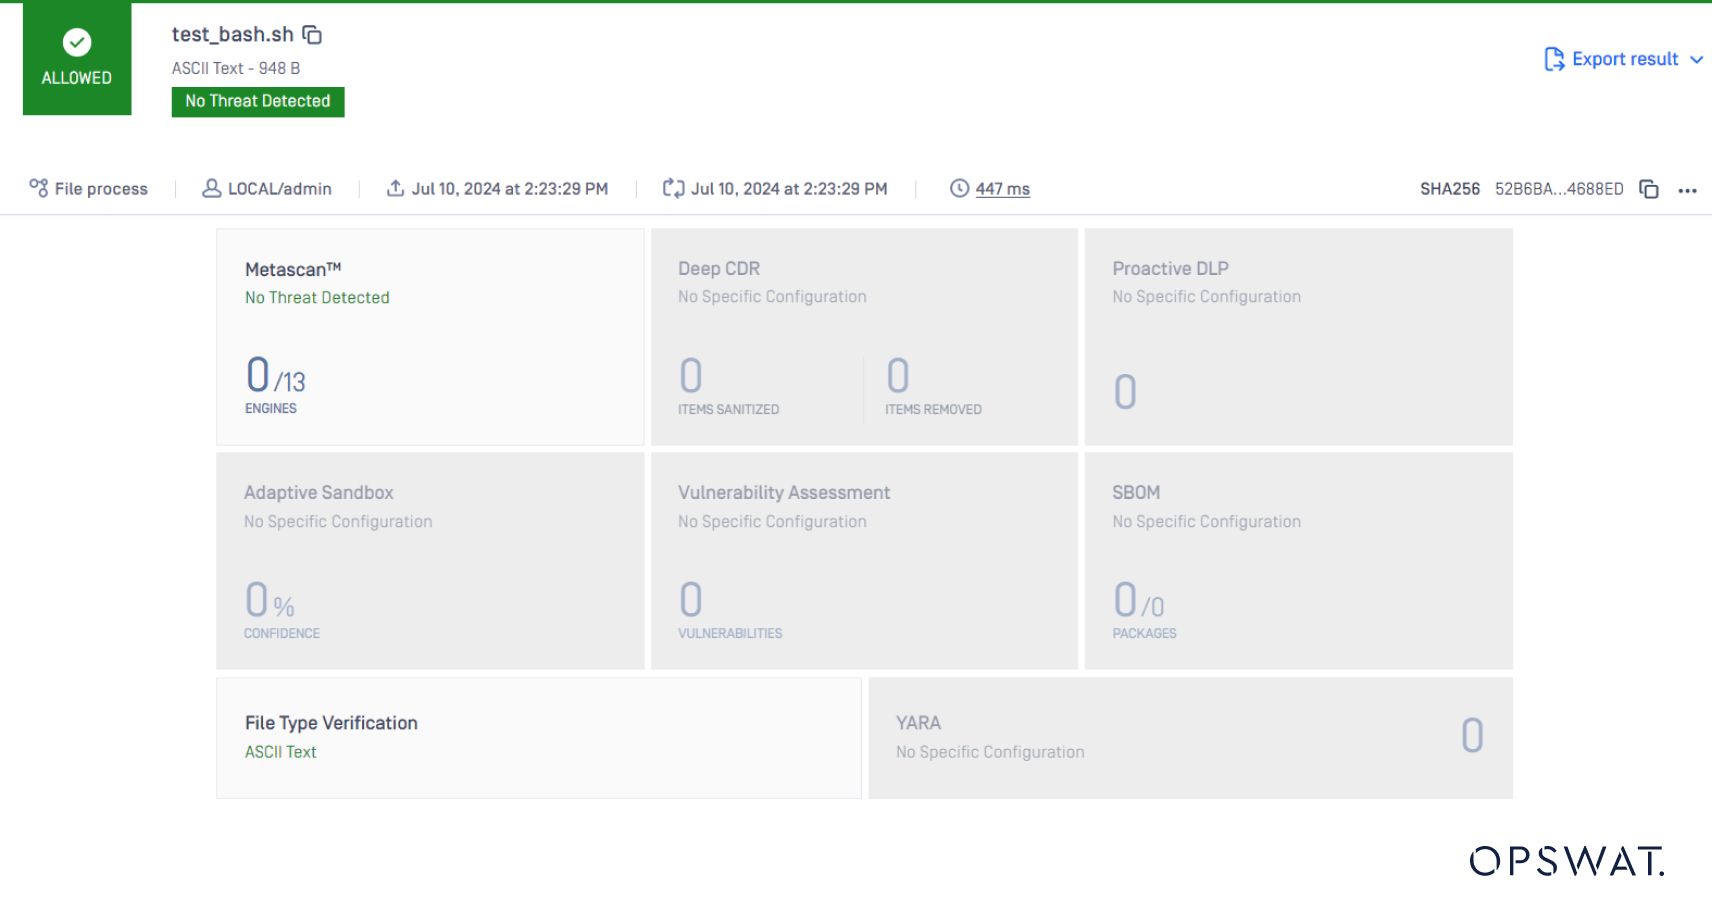Click the 447 ms processing time link

pyautogui.click(x=1002, y=188)
